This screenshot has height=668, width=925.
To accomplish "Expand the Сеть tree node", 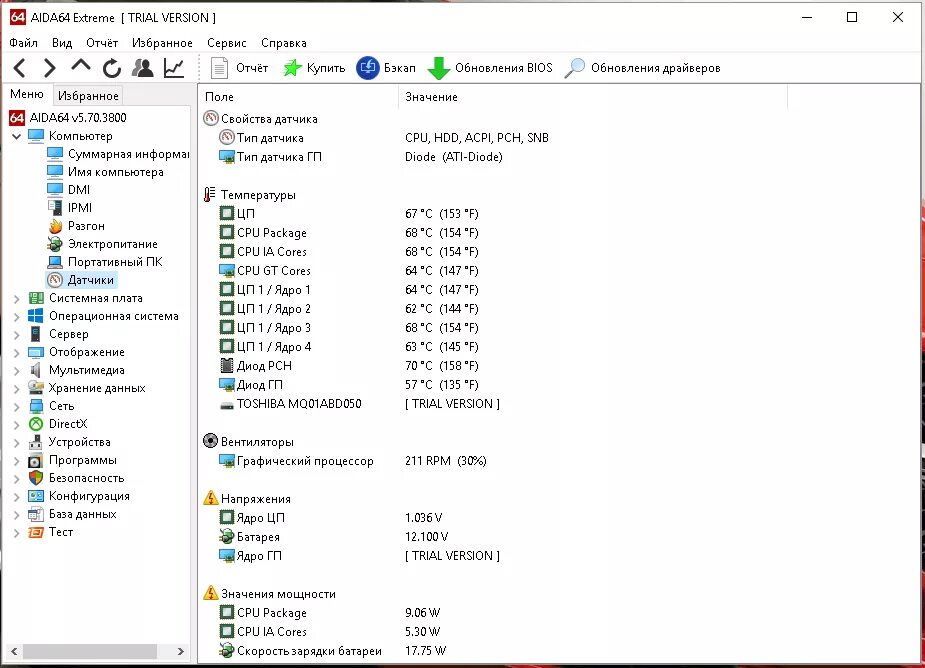I will pos(17,407).
